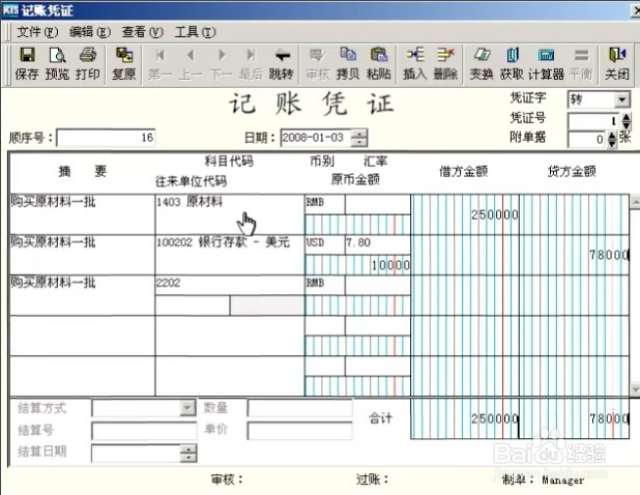Click the 保存 (Save) toolbar icon

coord(27,64)
